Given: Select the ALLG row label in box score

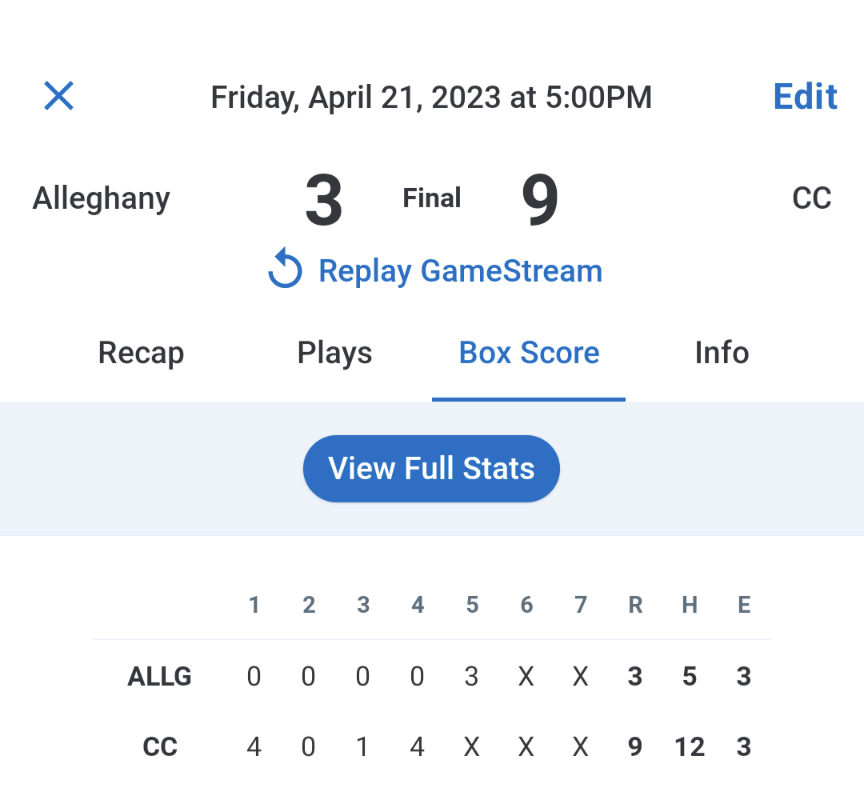Looking at the screenshot, I should coord(159,677).
